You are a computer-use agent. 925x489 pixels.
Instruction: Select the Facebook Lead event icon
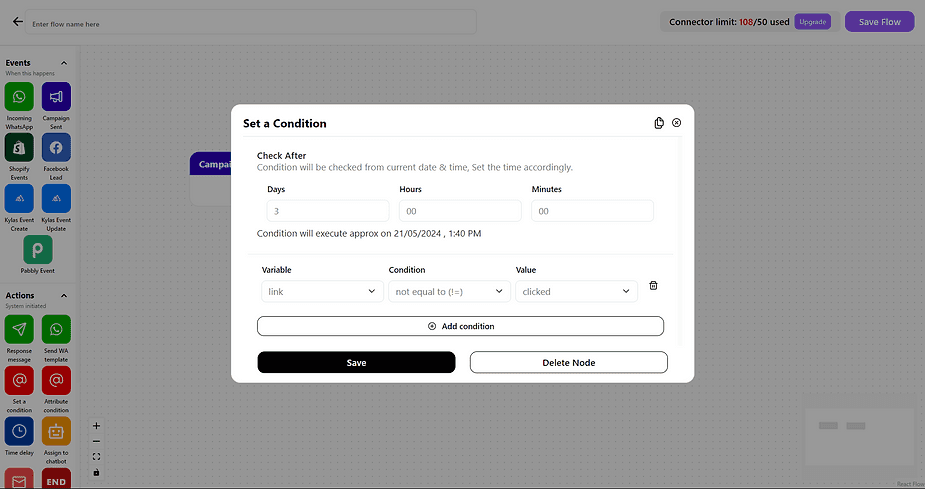56,147
